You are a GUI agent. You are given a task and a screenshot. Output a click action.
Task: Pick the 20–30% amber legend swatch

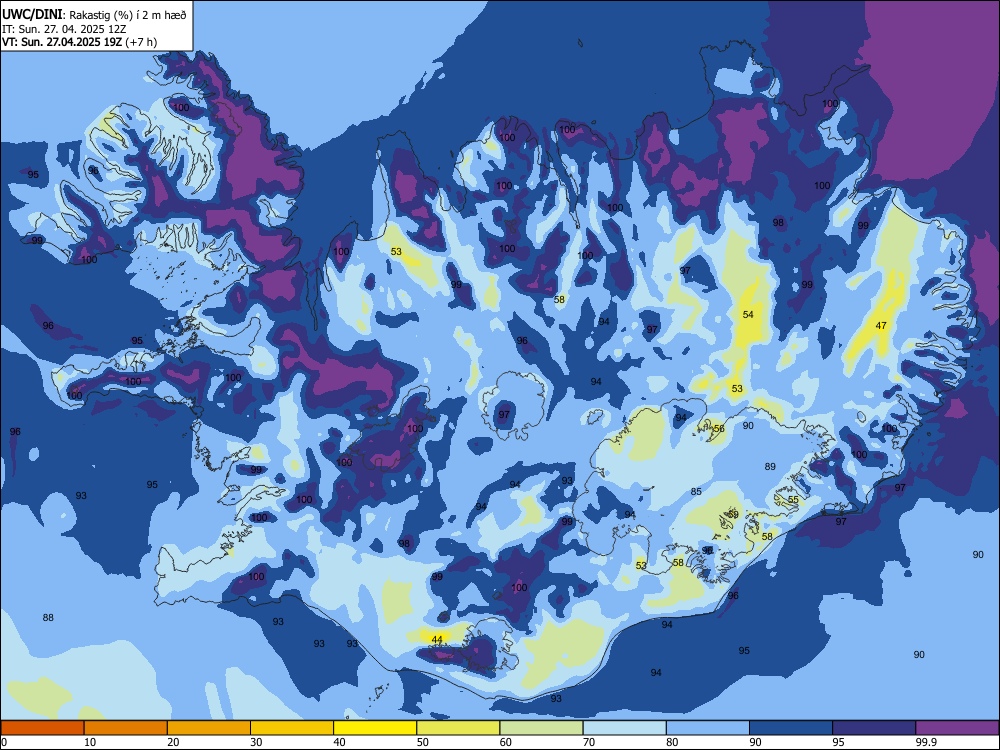pyautogui.click(x=209, y=728)
